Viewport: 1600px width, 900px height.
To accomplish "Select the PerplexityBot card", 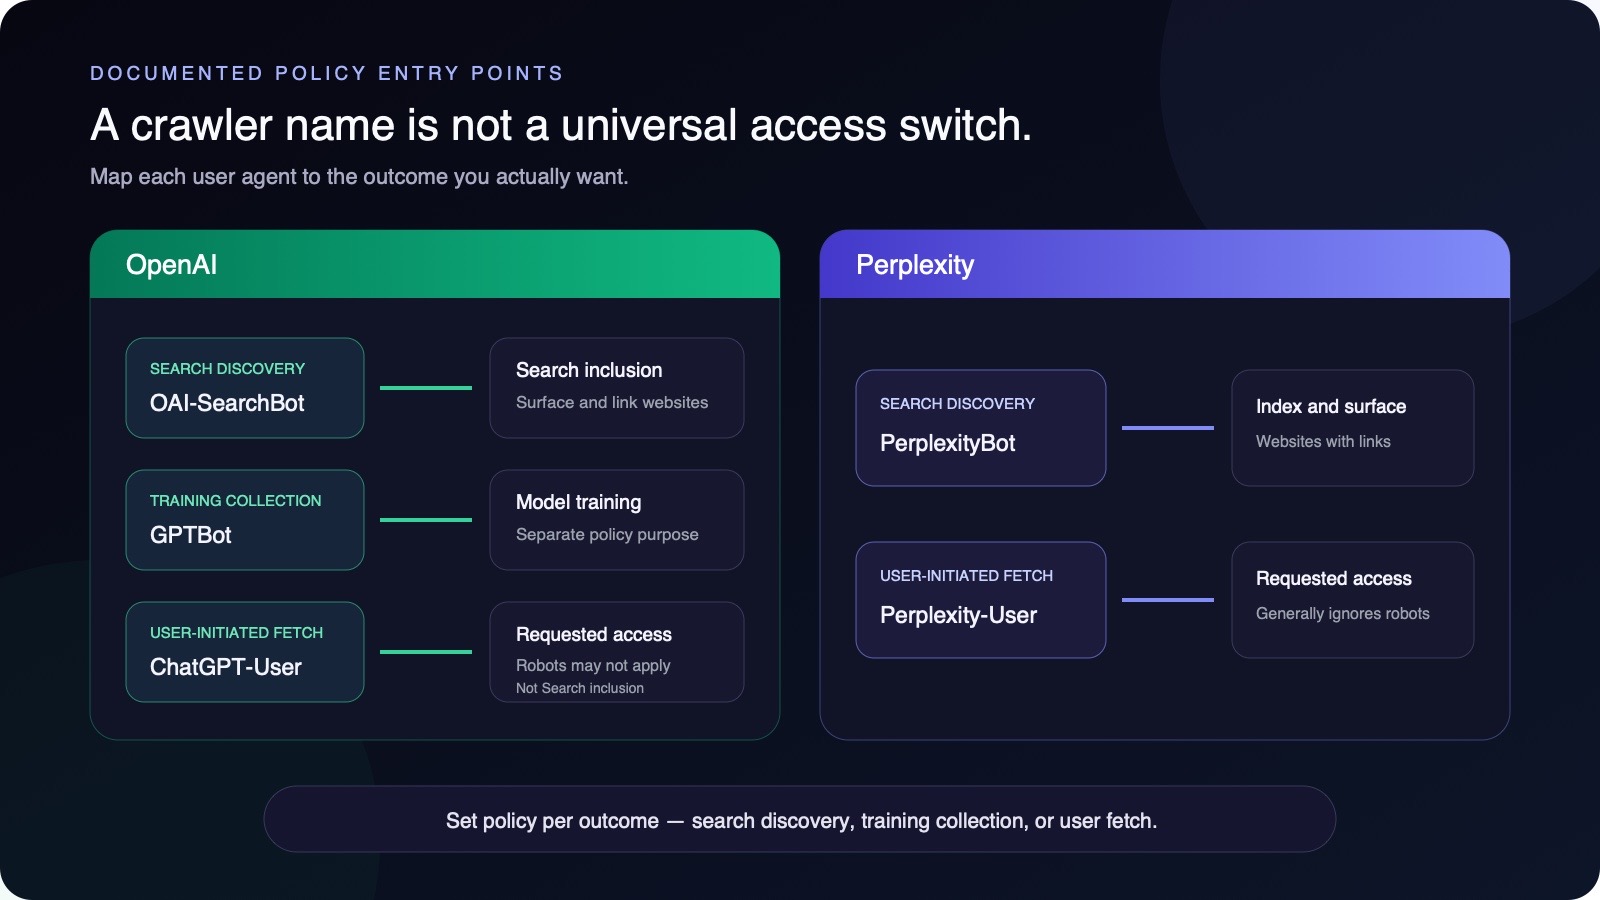I will (x=981, y=428).
